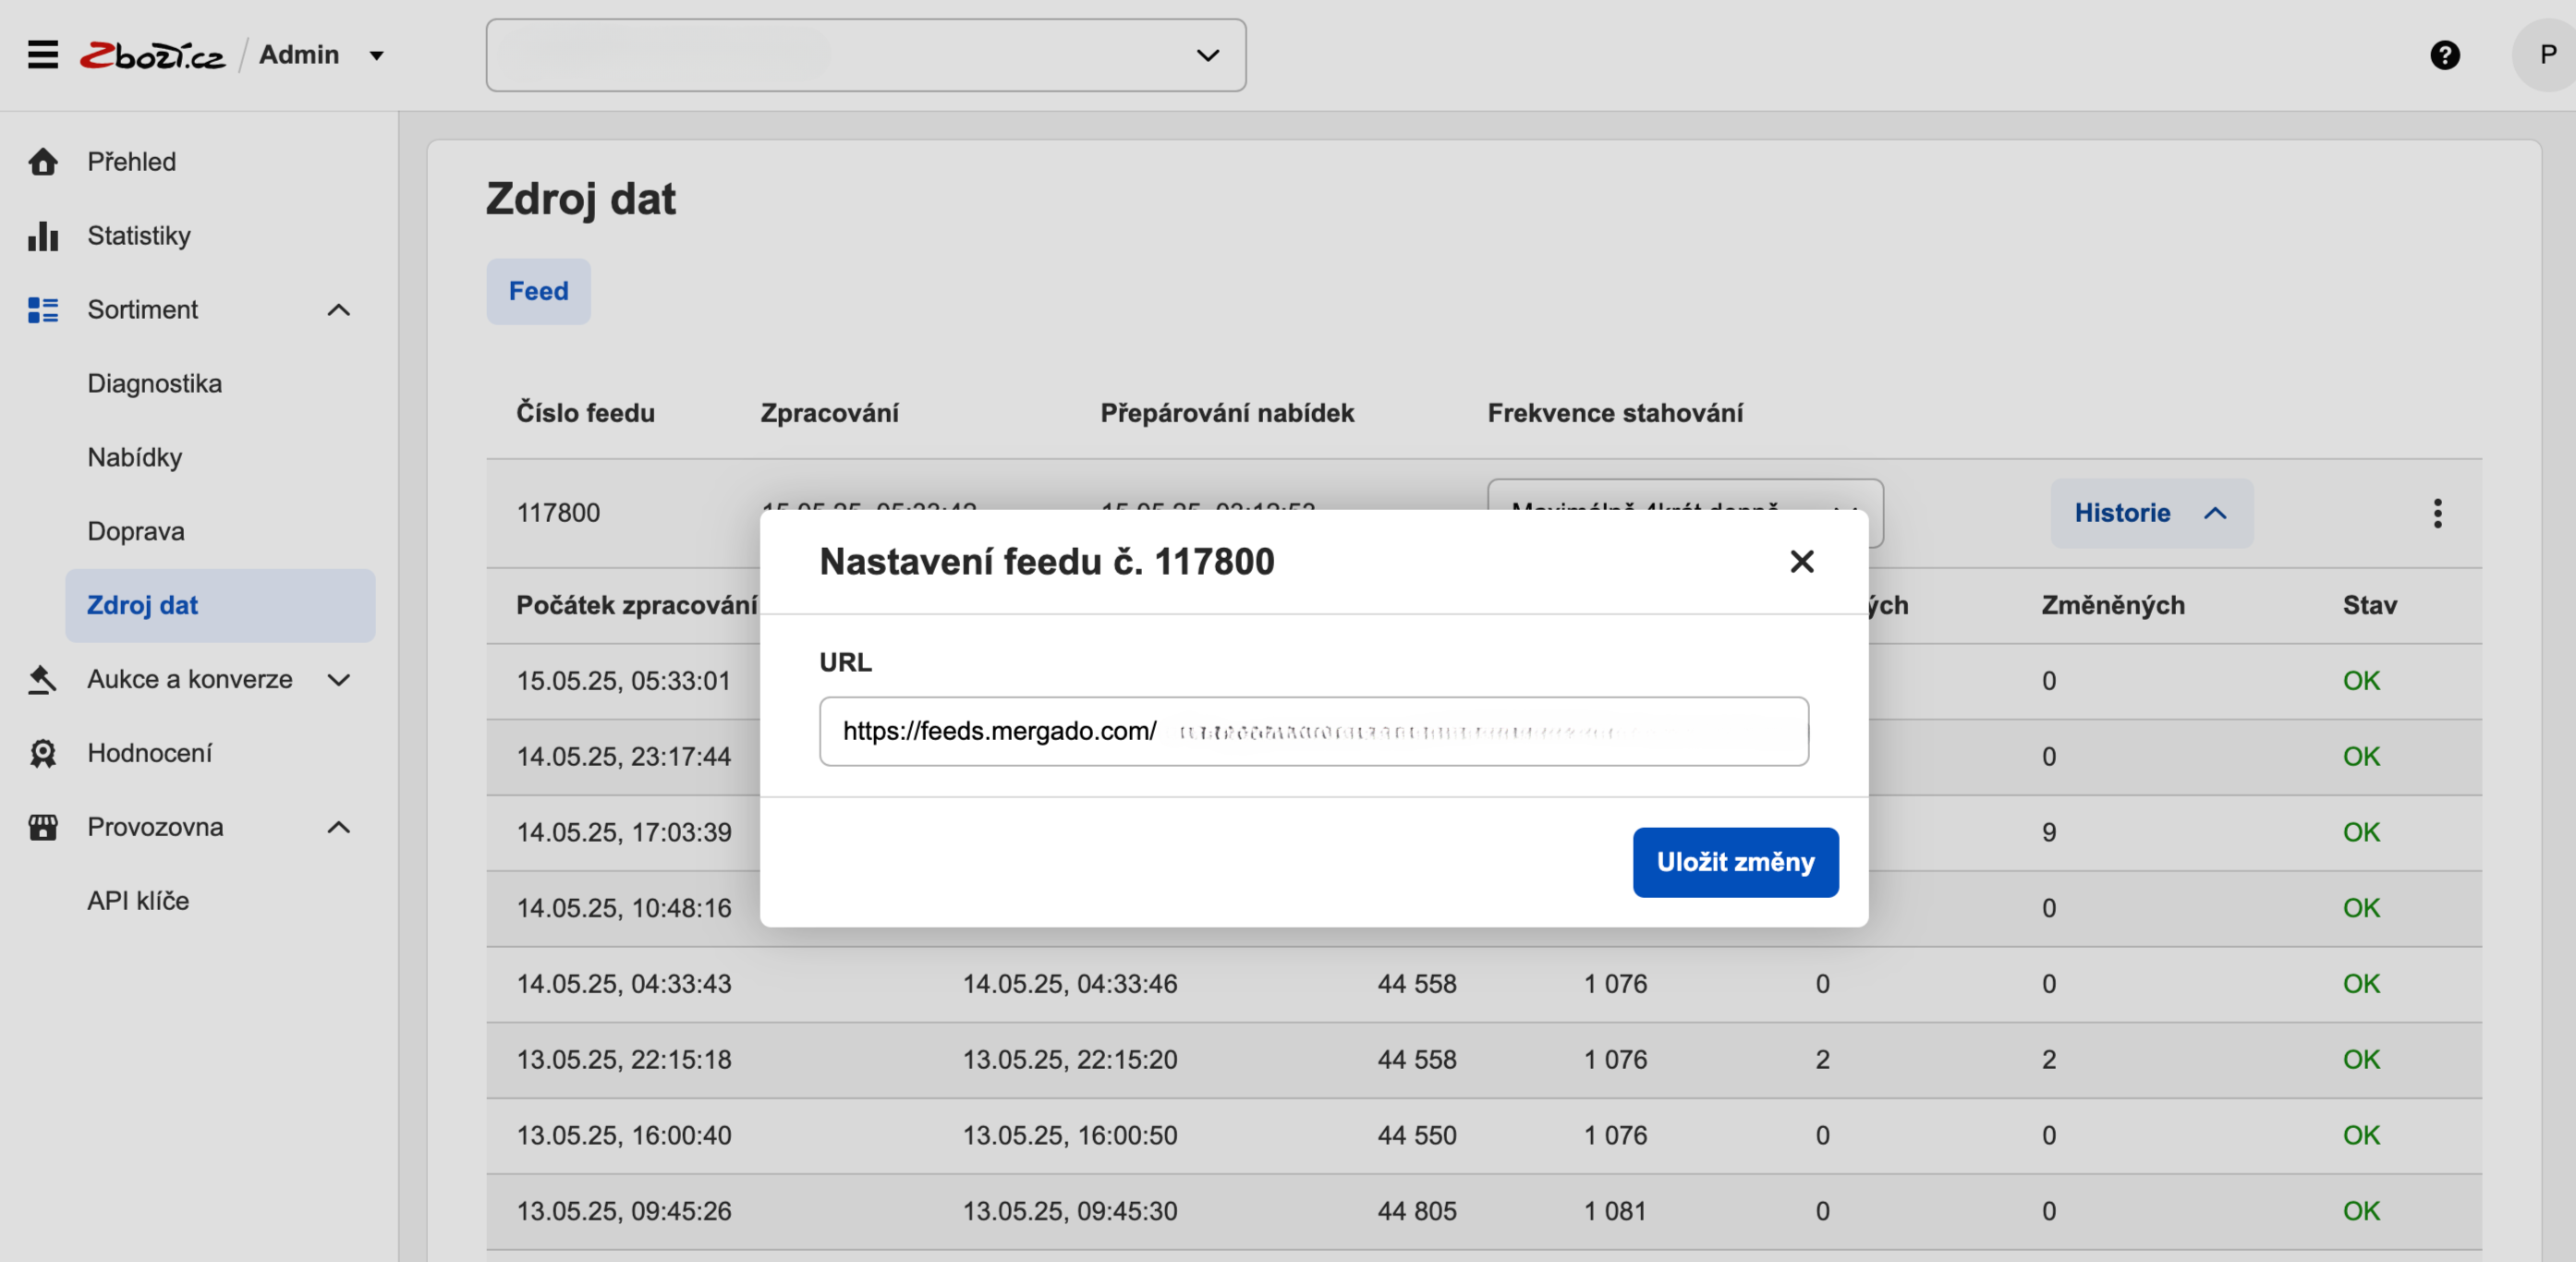Image resolution: width=2576 pixels, height=1262 pixels.
Task: Open Přehled in the sidebar
Action: (131, 161)
